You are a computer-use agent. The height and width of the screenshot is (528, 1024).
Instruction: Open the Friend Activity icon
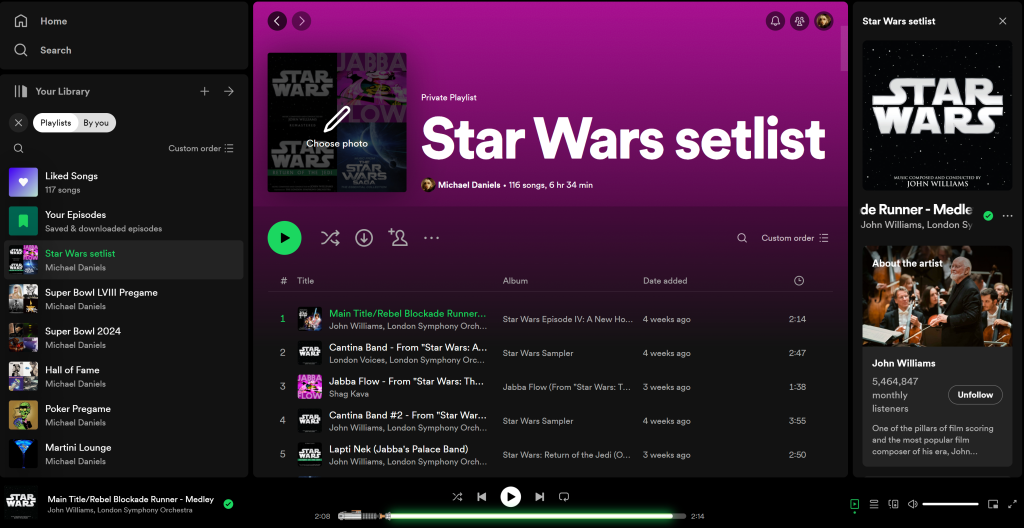coord(799,21)
